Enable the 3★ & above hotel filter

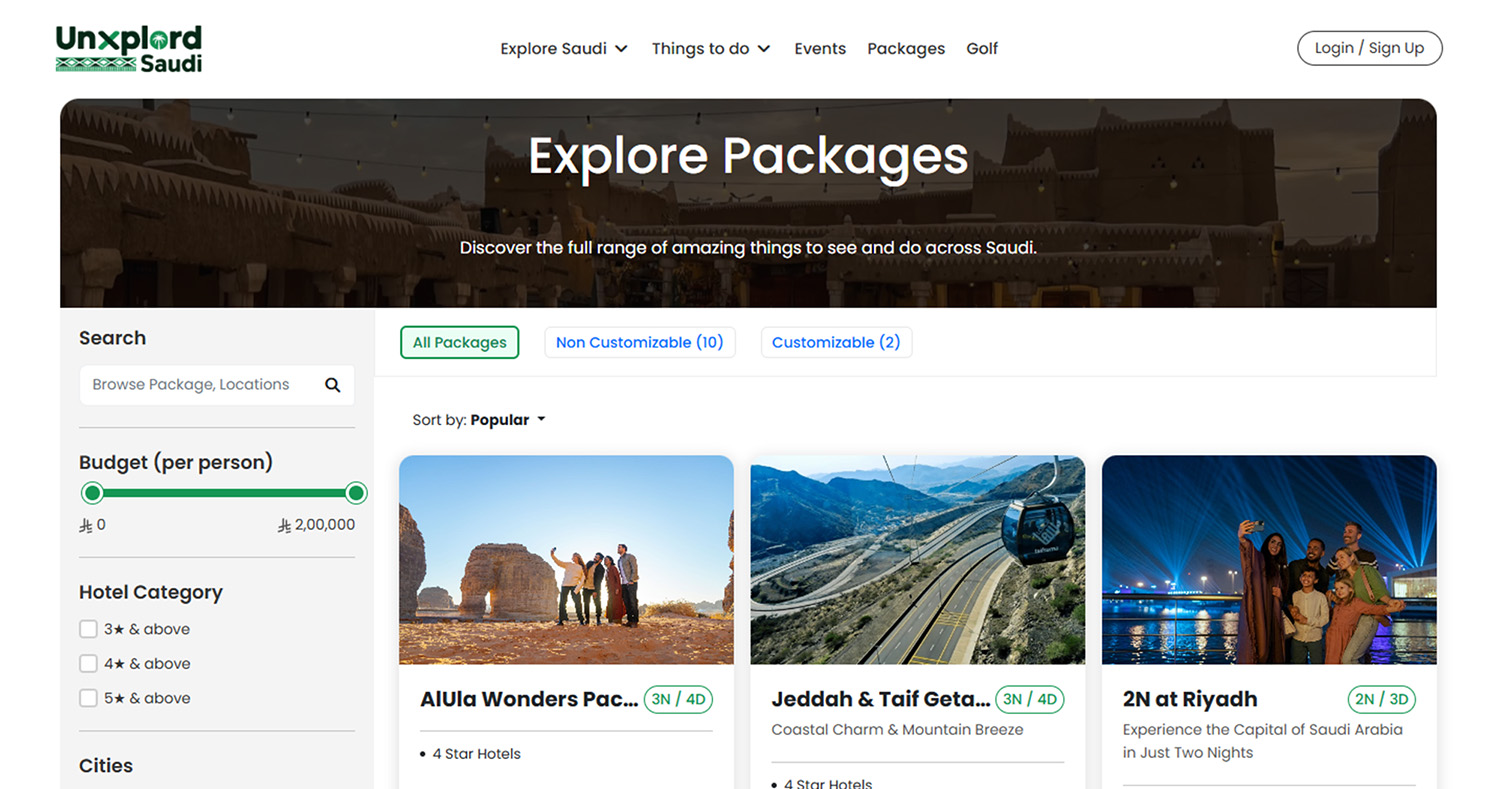pos(88,629)
